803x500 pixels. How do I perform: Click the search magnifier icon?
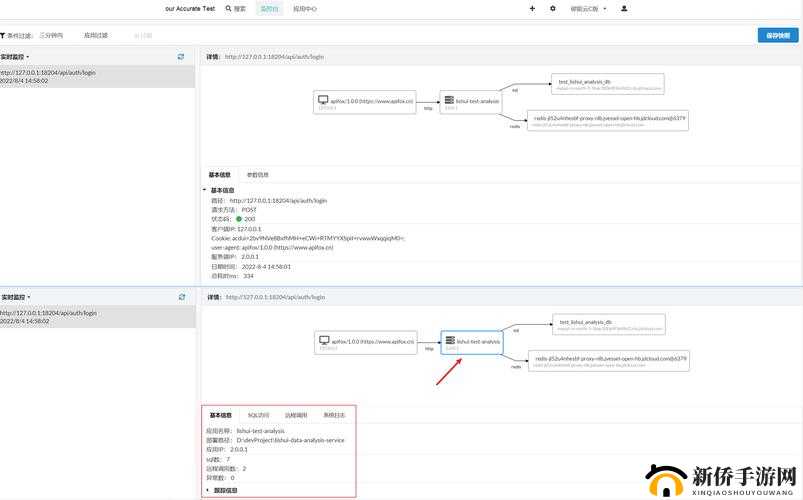point(228,8)
